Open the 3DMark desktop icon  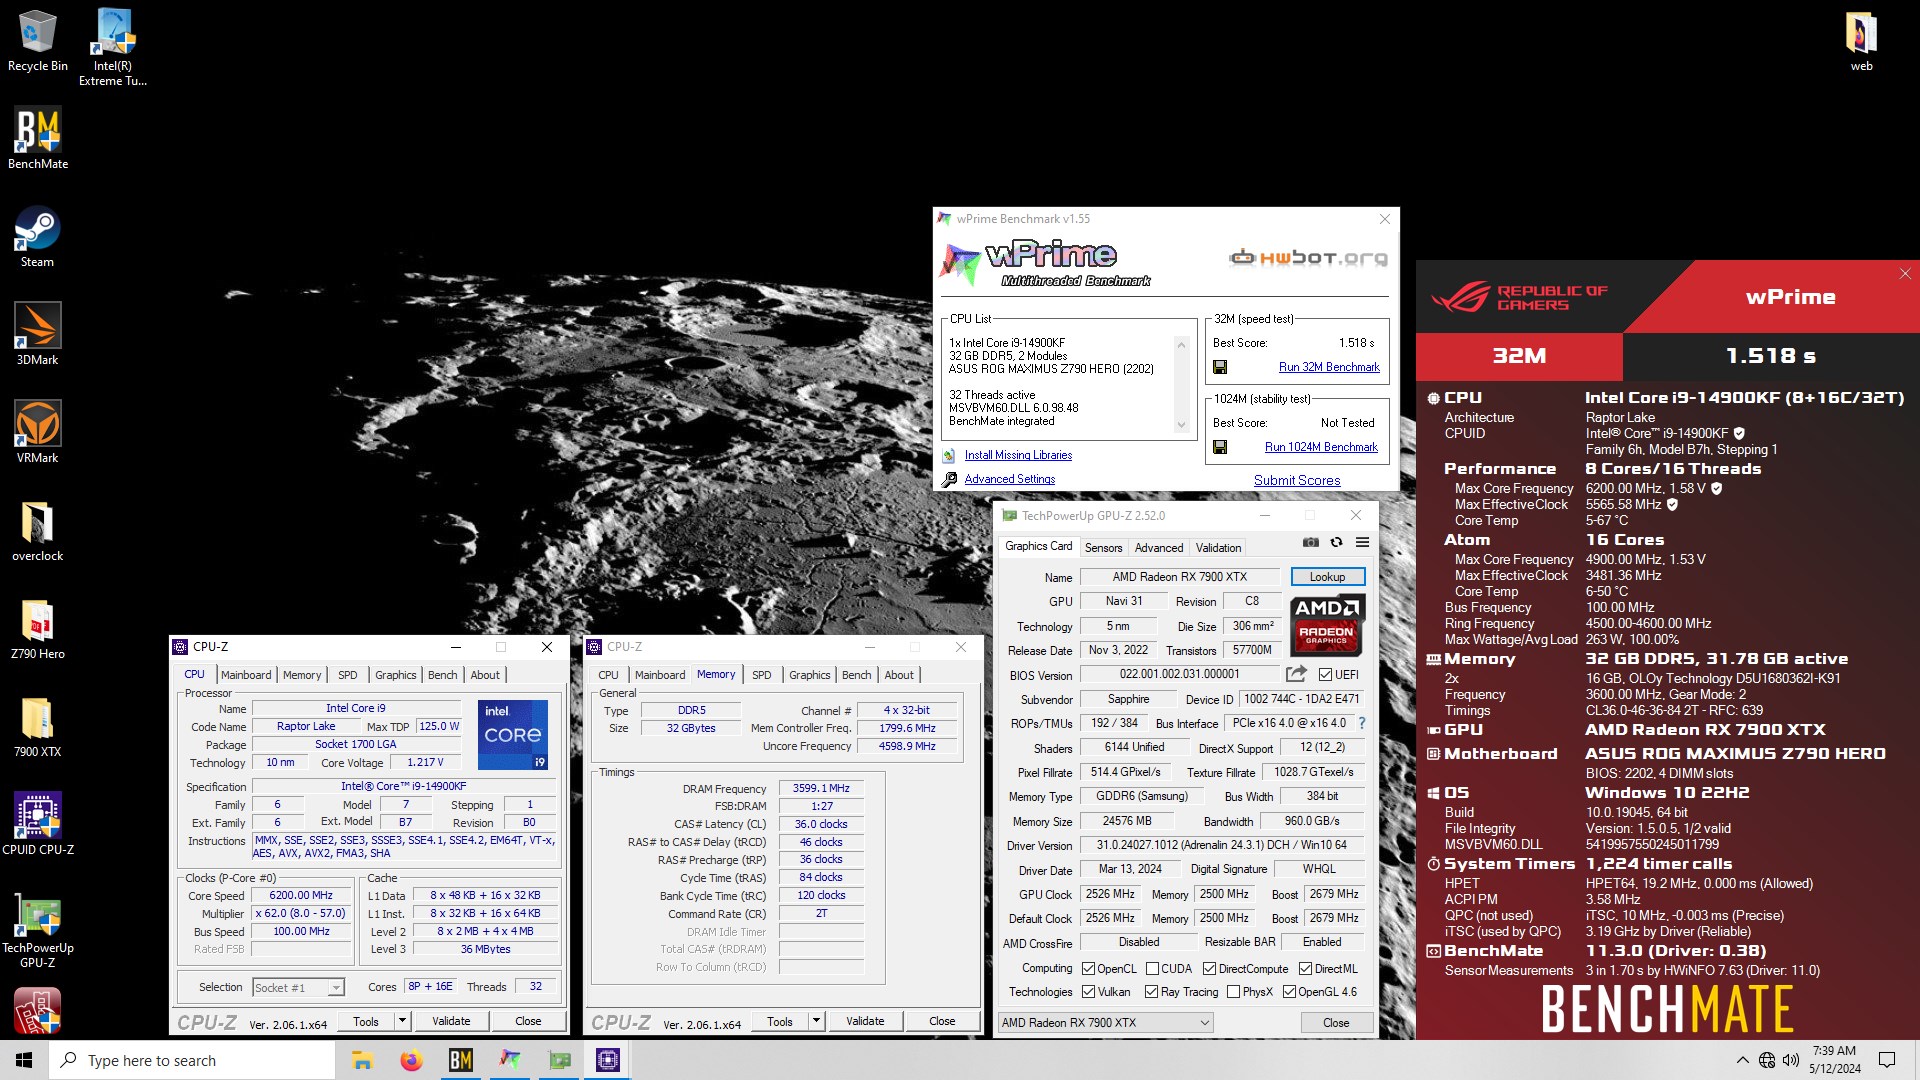pos(38,335)
